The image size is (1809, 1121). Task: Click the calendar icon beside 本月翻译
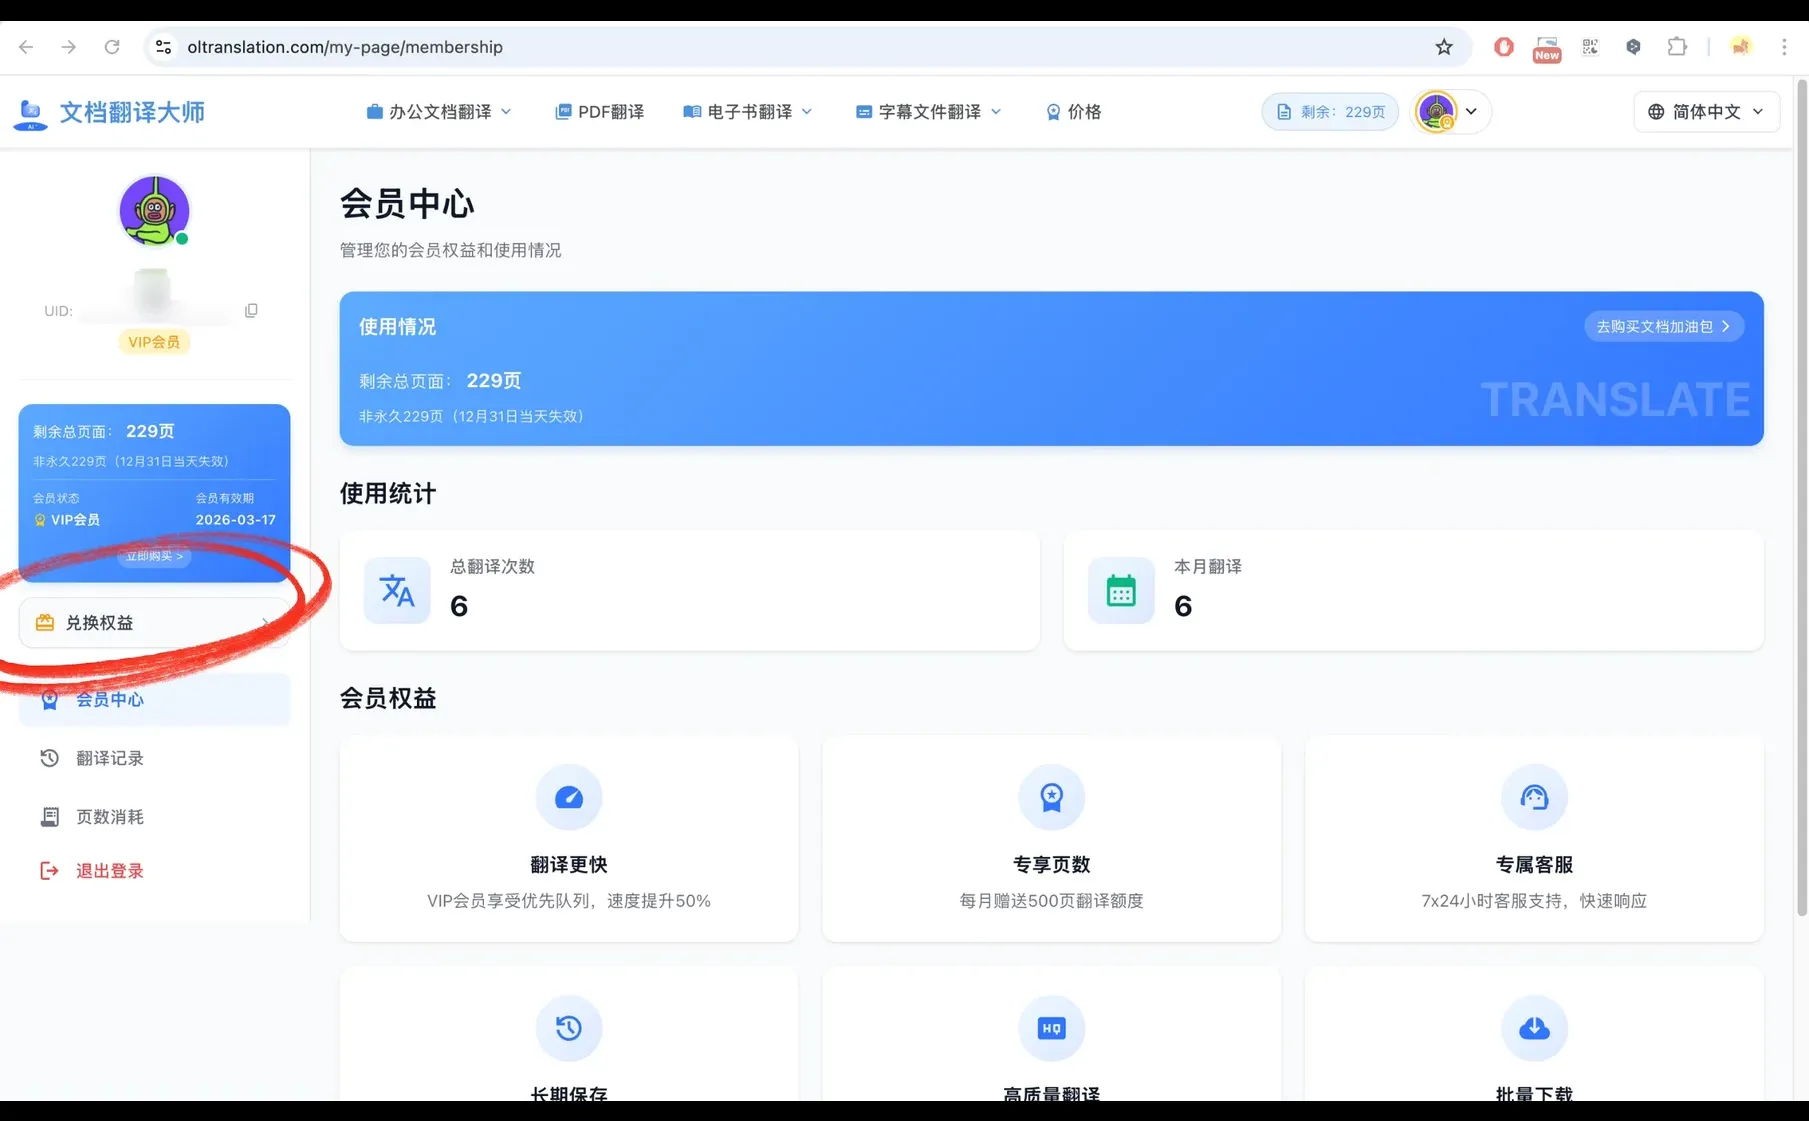1120,590
